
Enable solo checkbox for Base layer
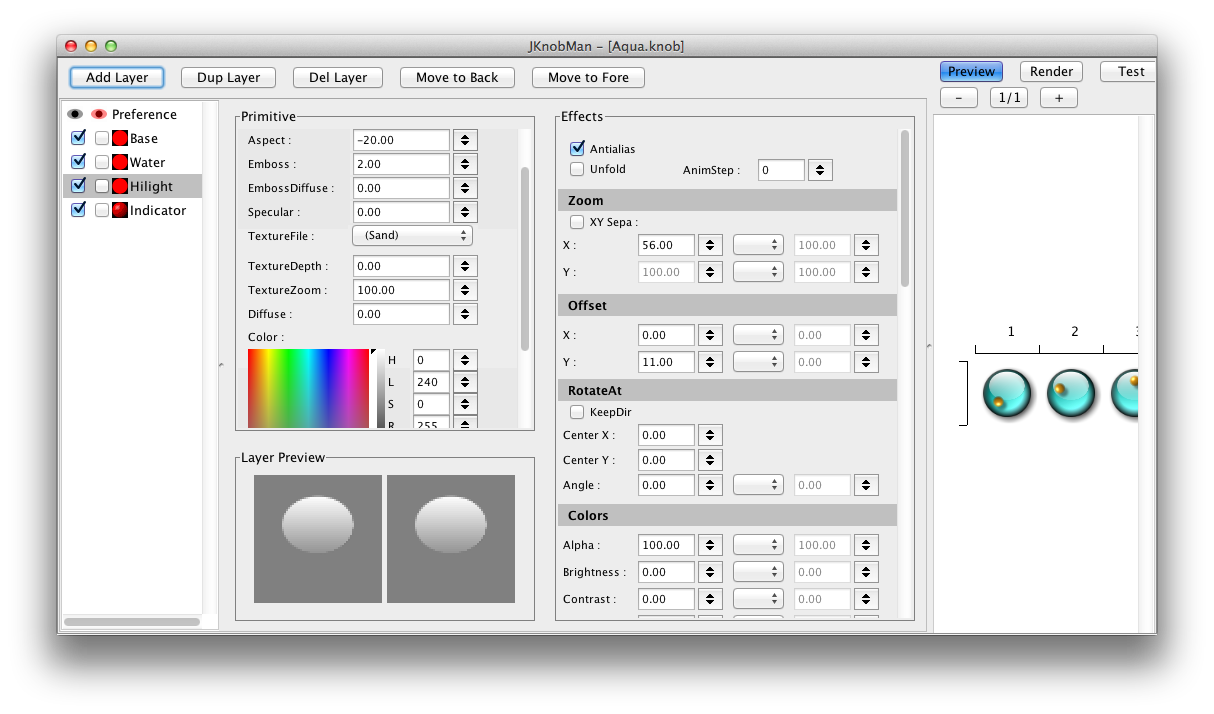(102, 138)
